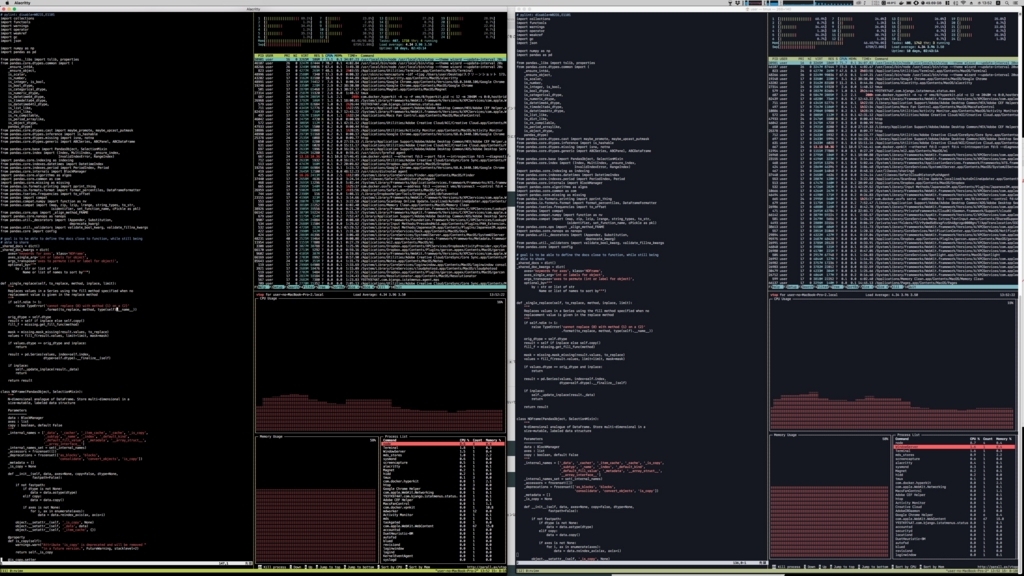Click the htop column header bar in right window
The image size is (1024, 576).
pos(893,59)
